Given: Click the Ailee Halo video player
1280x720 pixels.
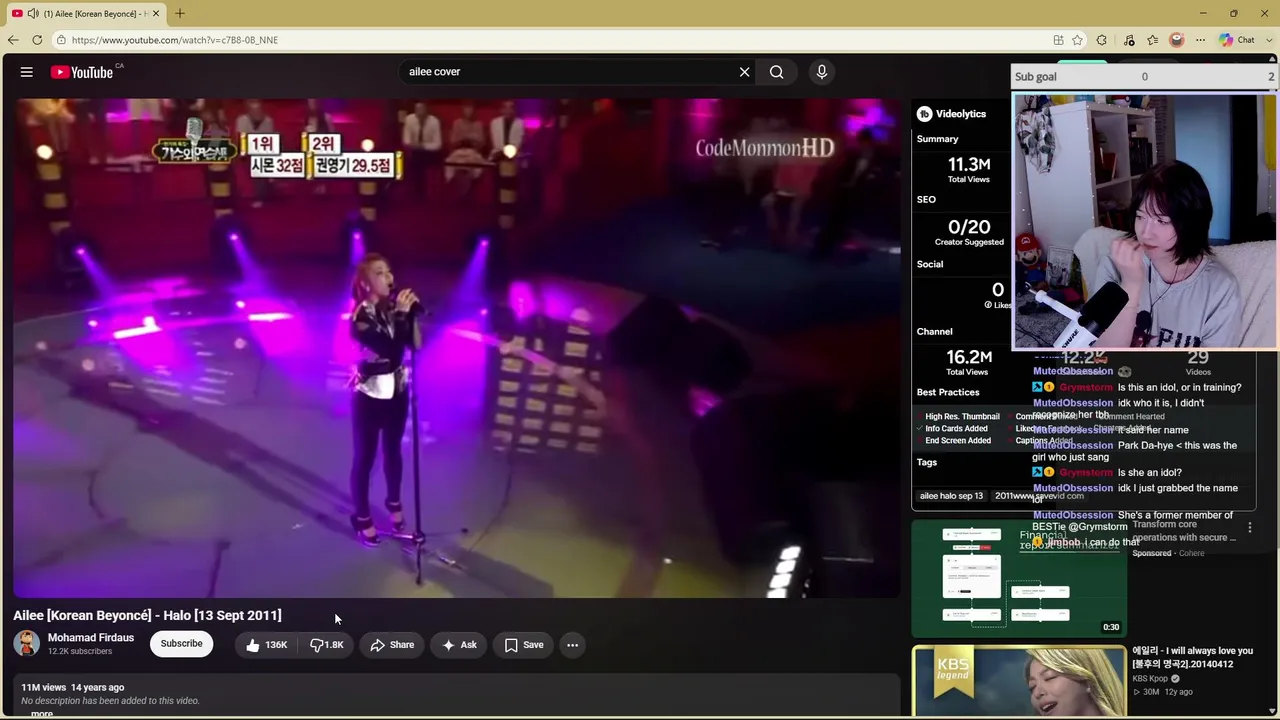Looking at the screenshot, I should click(457, 348).
